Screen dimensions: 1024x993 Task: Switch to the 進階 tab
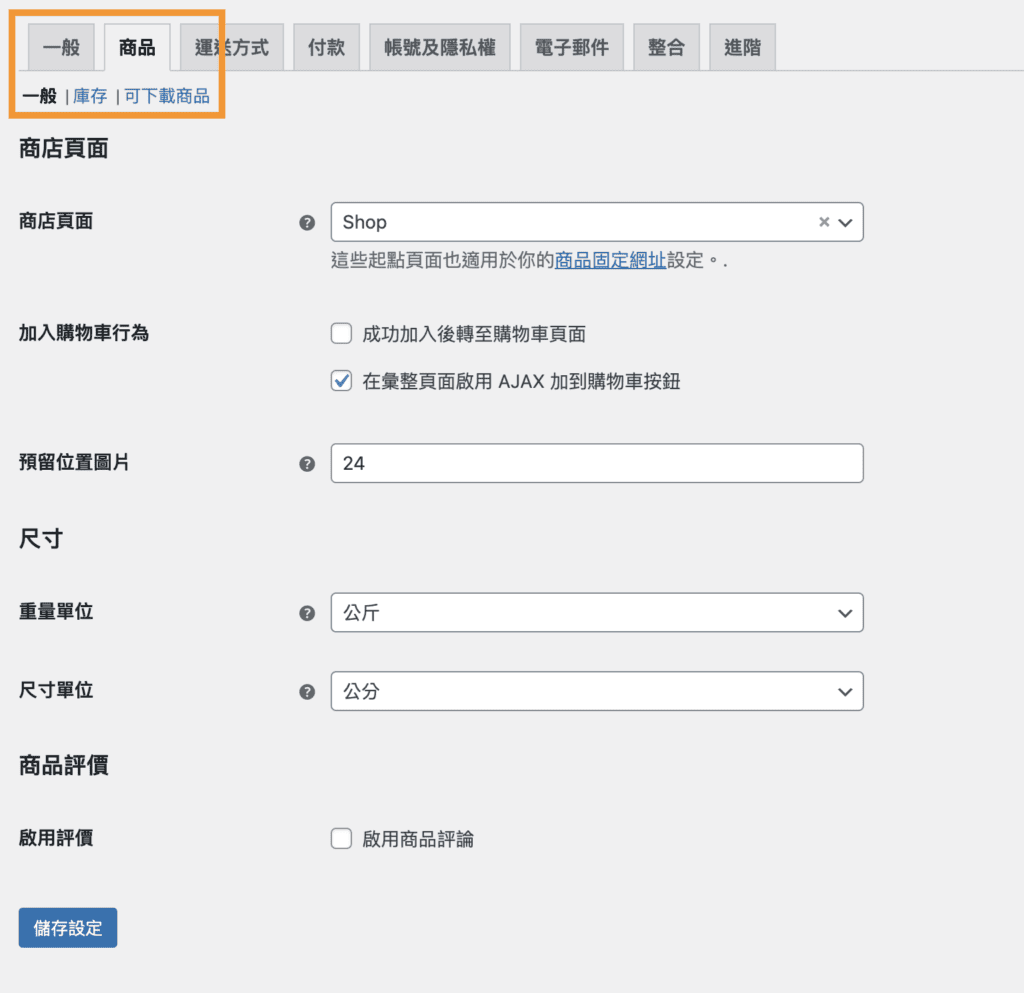click(x=742, y=46)
